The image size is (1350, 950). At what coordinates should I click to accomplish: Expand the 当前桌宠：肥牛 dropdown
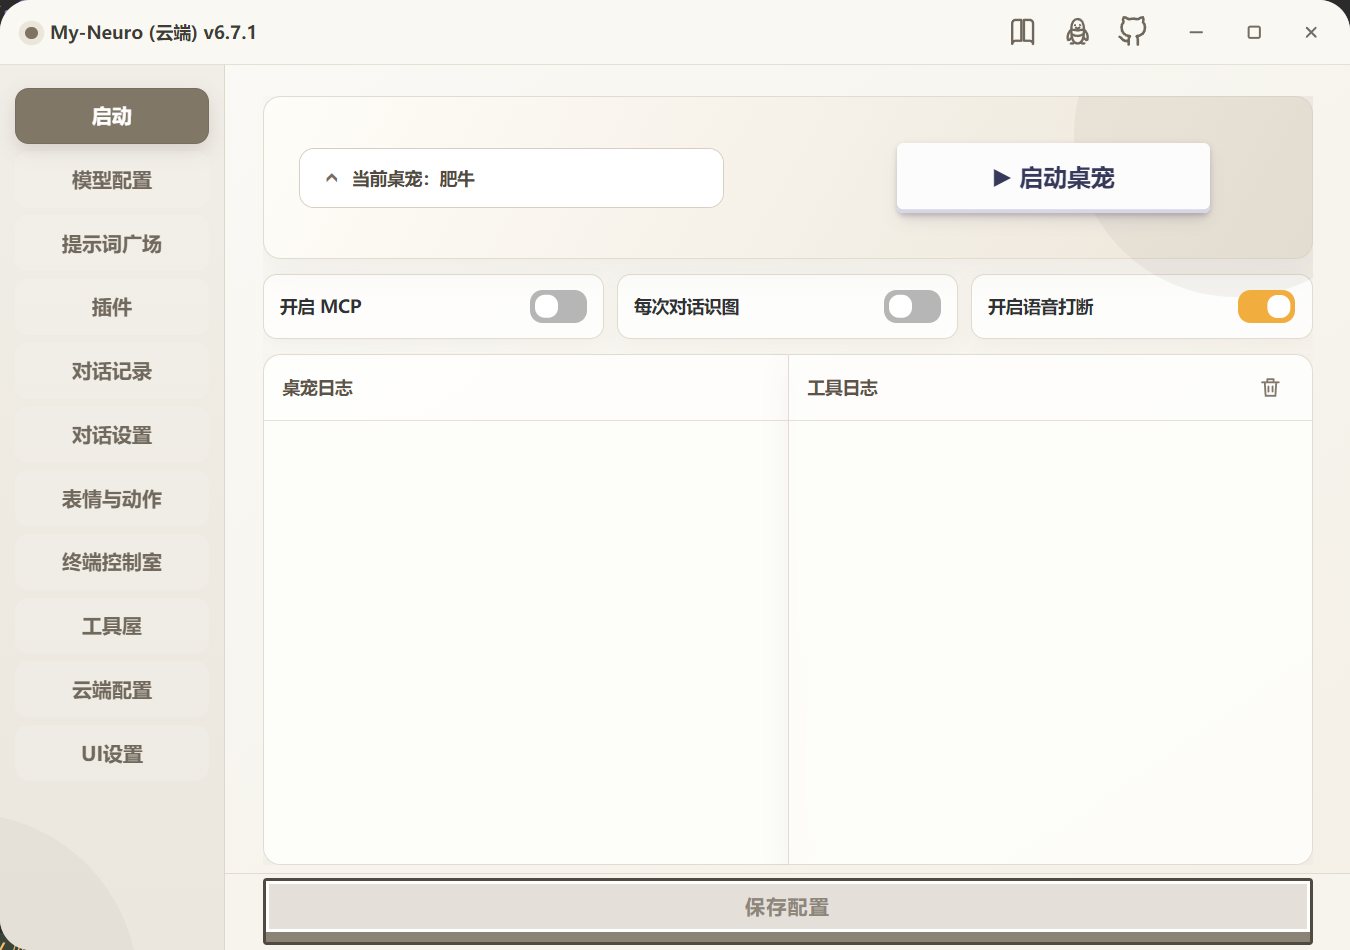click(x=511, y=178)
